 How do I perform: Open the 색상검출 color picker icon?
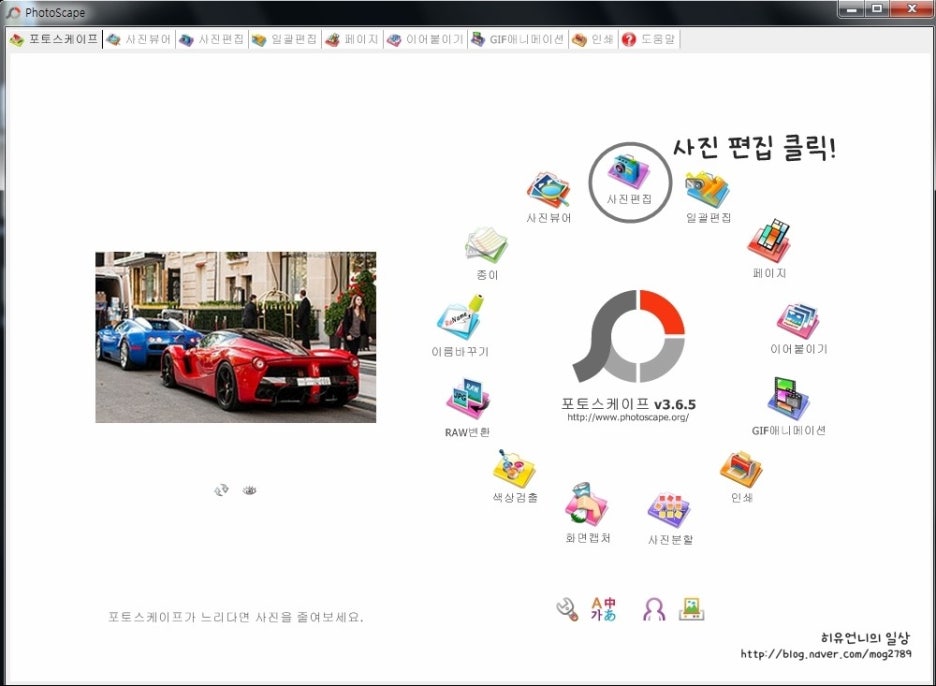click(515, 475)
